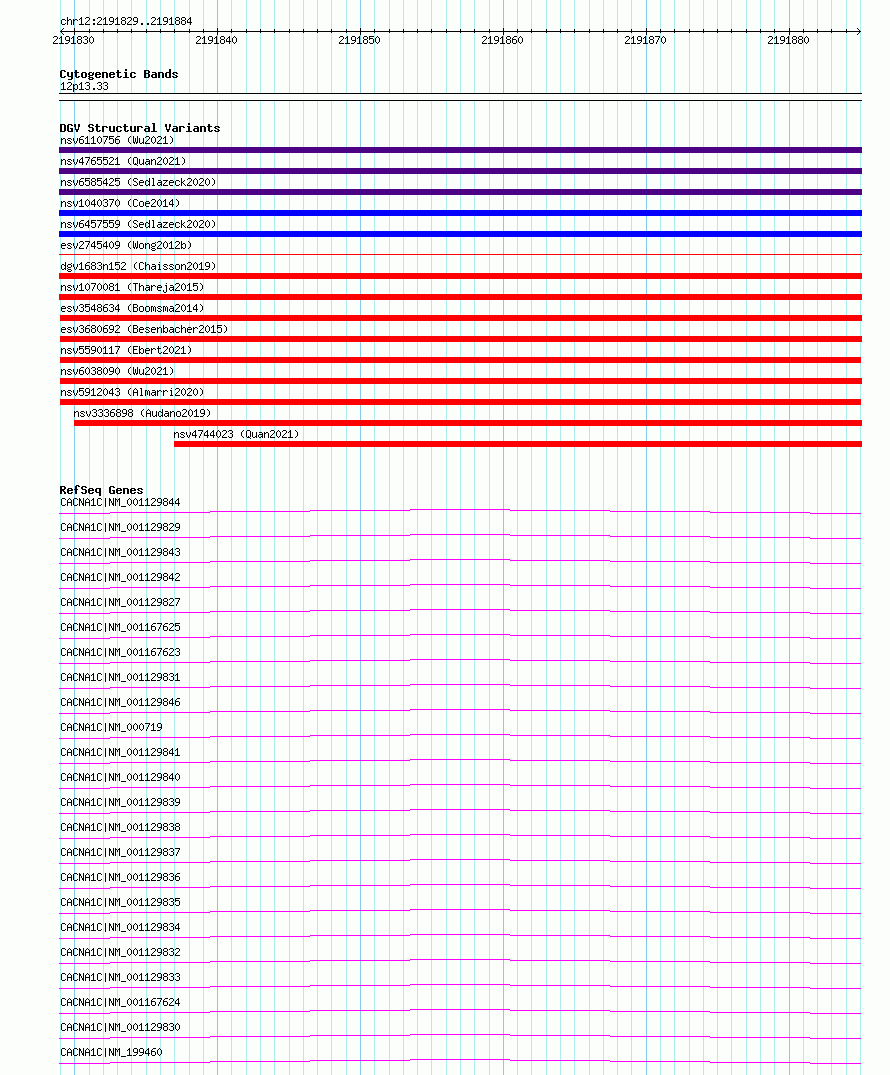The width and height of the screenshot is (890, 1075).
Task: Open transcript CACNA1C|NM_001129841
Action: (x=121, y=753)
